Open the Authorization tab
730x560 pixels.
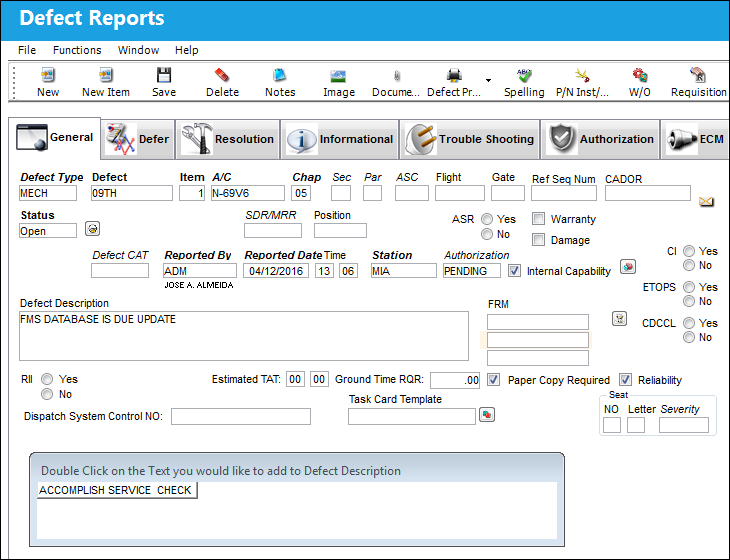[x=600, y=139]
